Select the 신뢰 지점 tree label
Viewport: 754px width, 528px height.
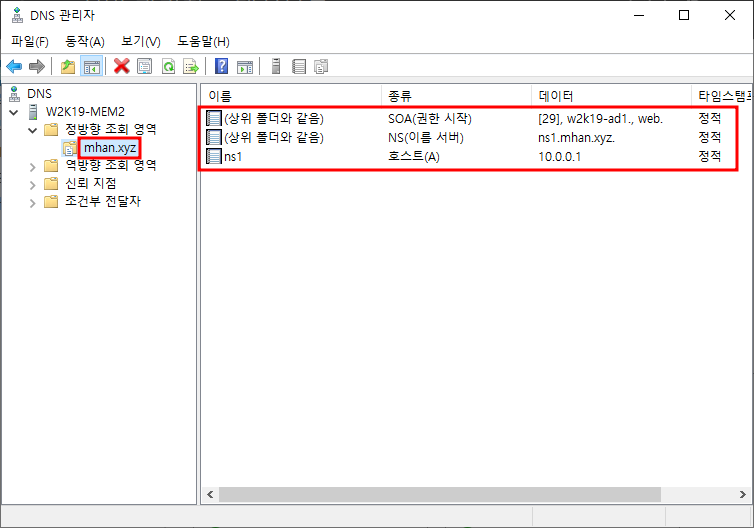click(90, 183)
